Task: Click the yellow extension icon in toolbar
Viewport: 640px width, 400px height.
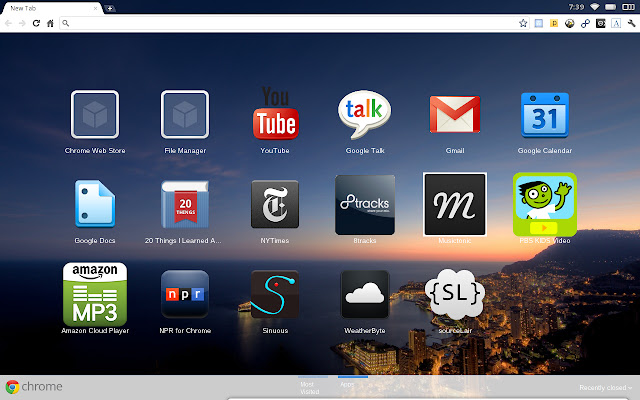Action: coord(554,23)
